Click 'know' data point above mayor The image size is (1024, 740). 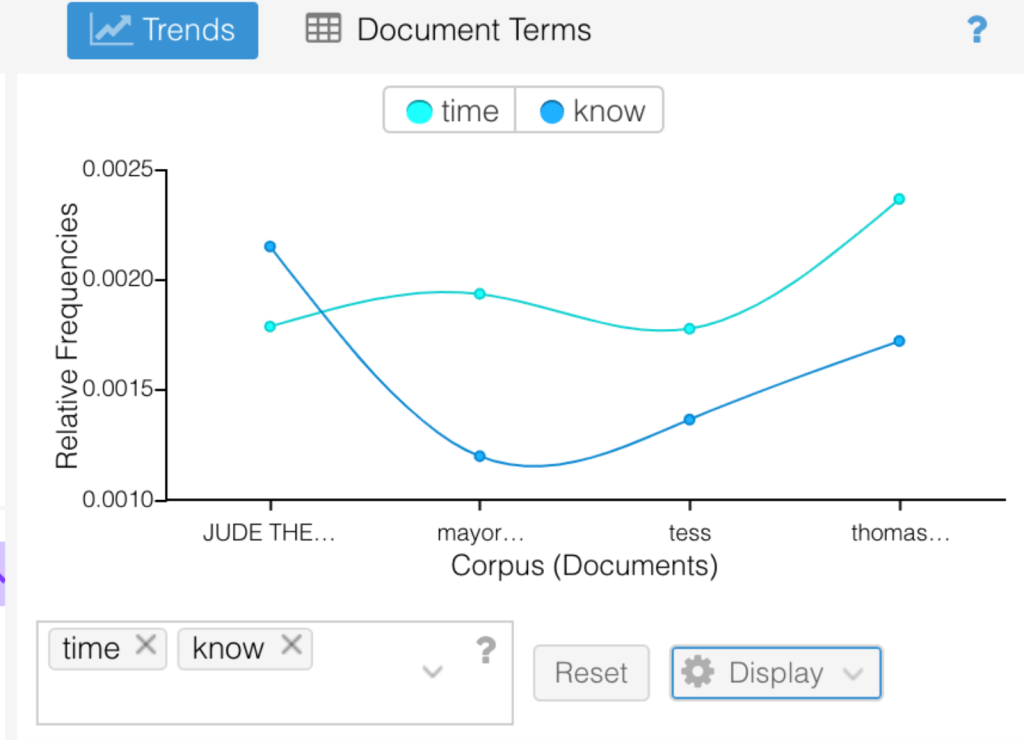click(480, 456)
